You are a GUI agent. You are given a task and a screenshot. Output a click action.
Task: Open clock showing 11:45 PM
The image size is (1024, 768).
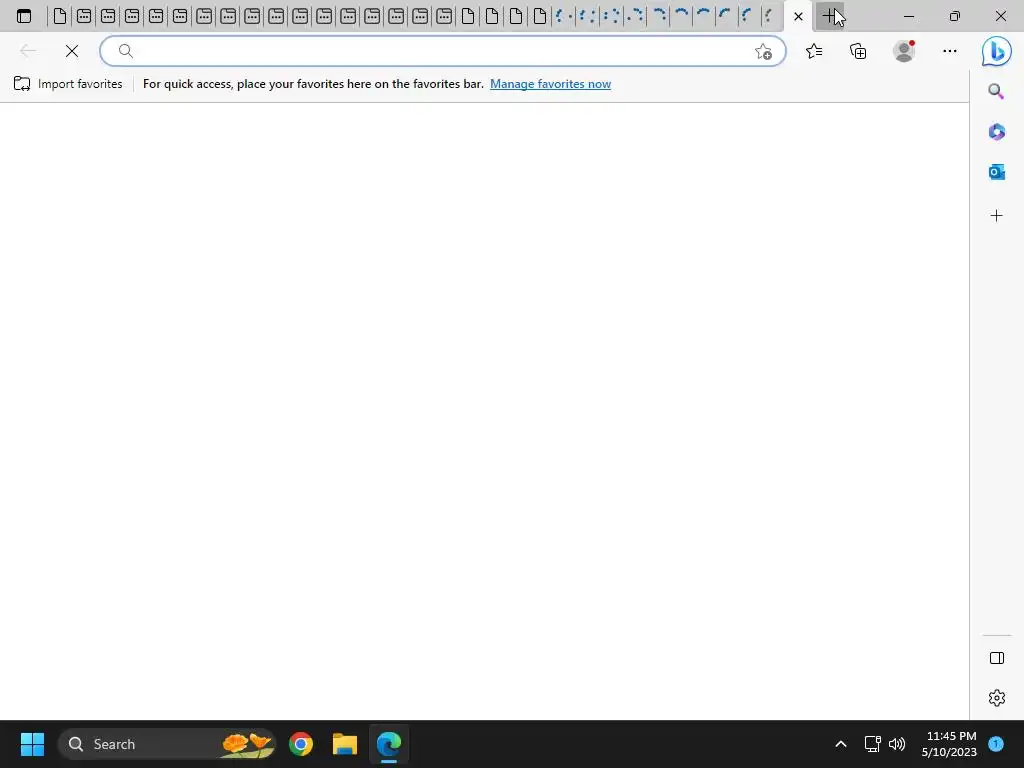click(x=950, y=744)
